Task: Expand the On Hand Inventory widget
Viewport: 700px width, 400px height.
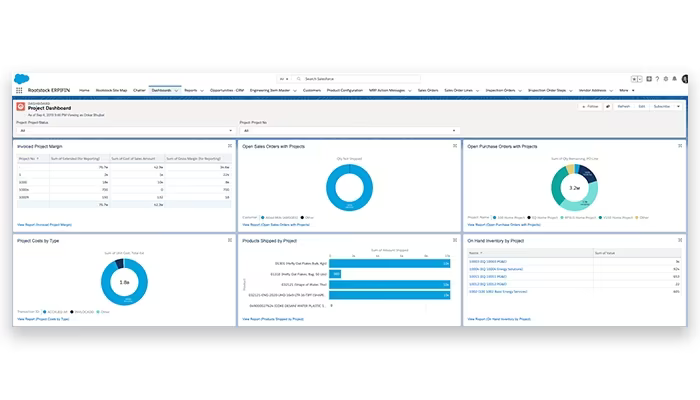Action: (680, 240)
